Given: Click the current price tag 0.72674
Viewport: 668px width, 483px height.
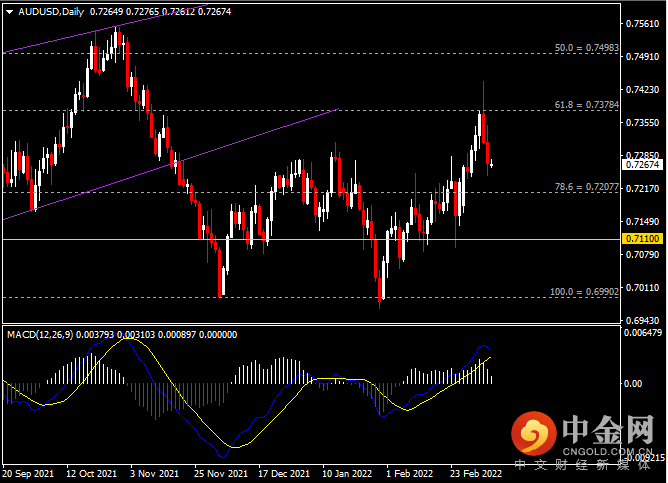Looking at the screenshot, I should 640,164.
